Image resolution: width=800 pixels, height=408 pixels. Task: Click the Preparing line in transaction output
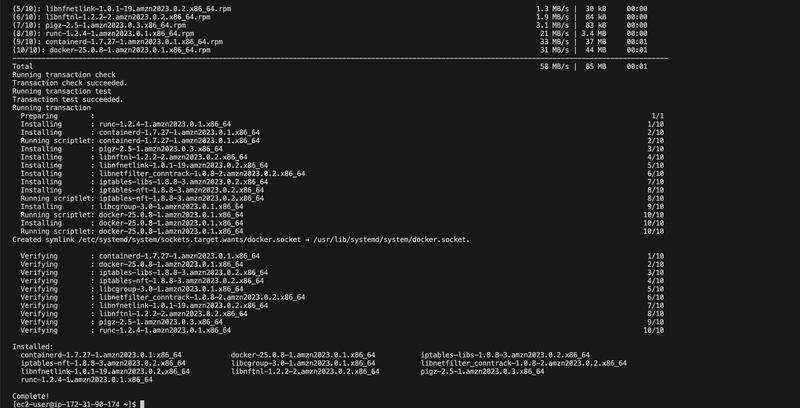point(342,116)
